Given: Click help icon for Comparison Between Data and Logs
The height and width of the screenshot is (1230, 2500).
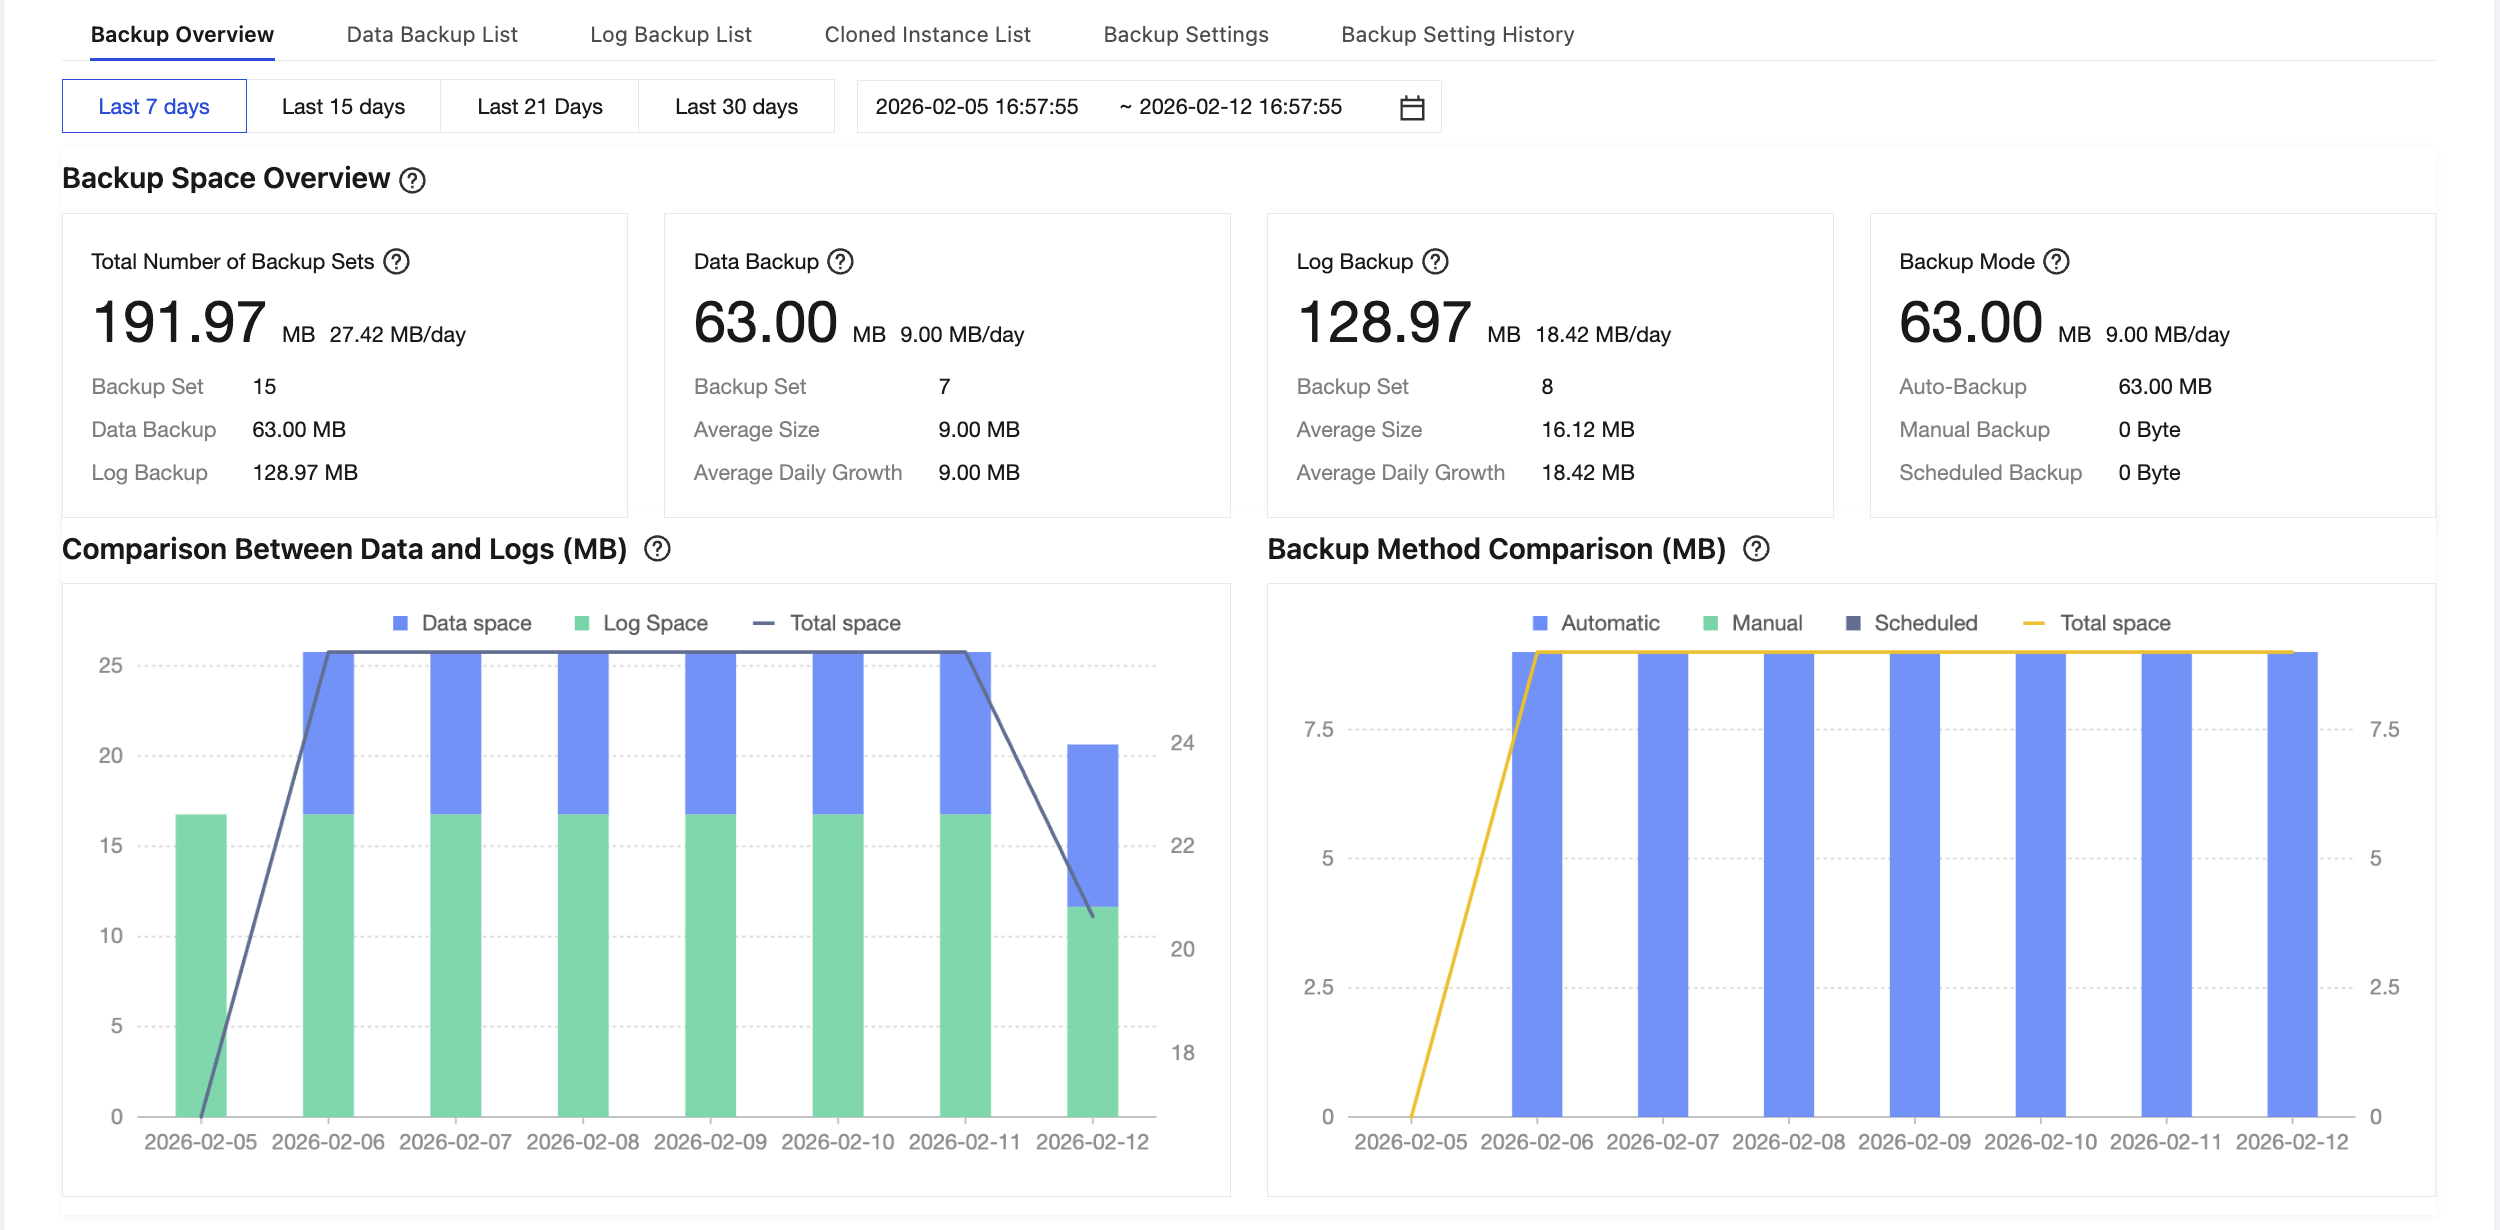Looking at the screenshot, I should point(657,549).
